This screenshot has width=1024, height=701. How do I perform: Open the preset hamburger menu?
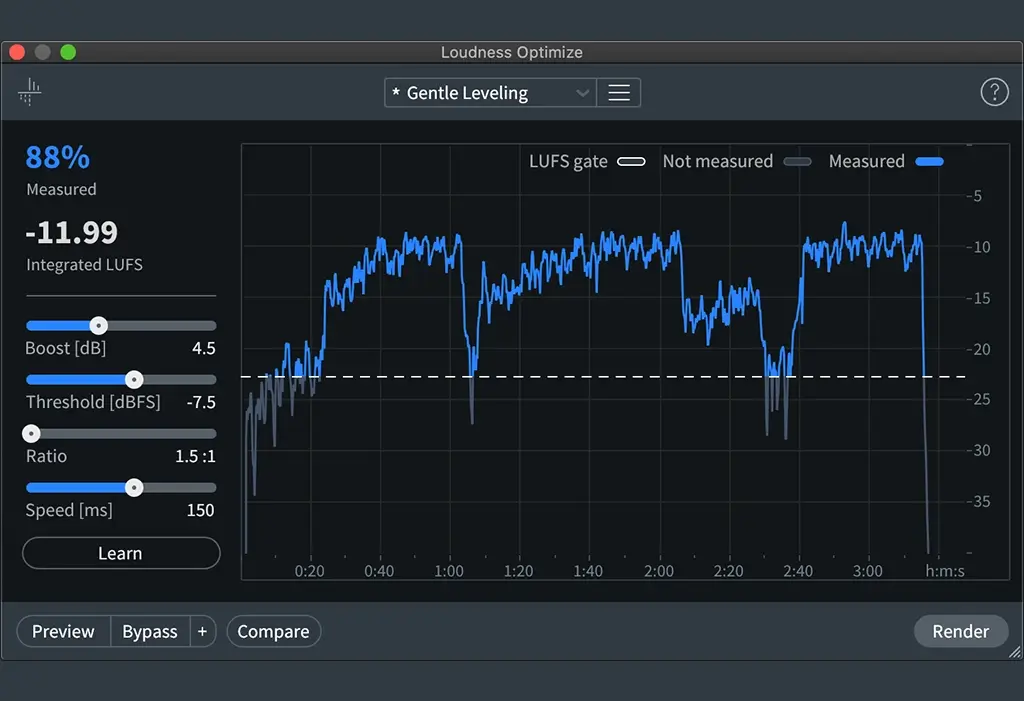pyautogui.click(x=618, y=93)
